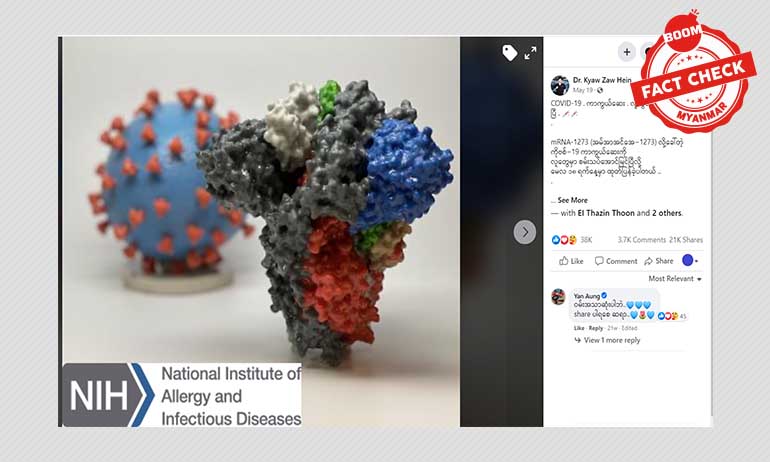Click the spike protein model photo
This screenshot has height=462, width=770.
(261, 231)
